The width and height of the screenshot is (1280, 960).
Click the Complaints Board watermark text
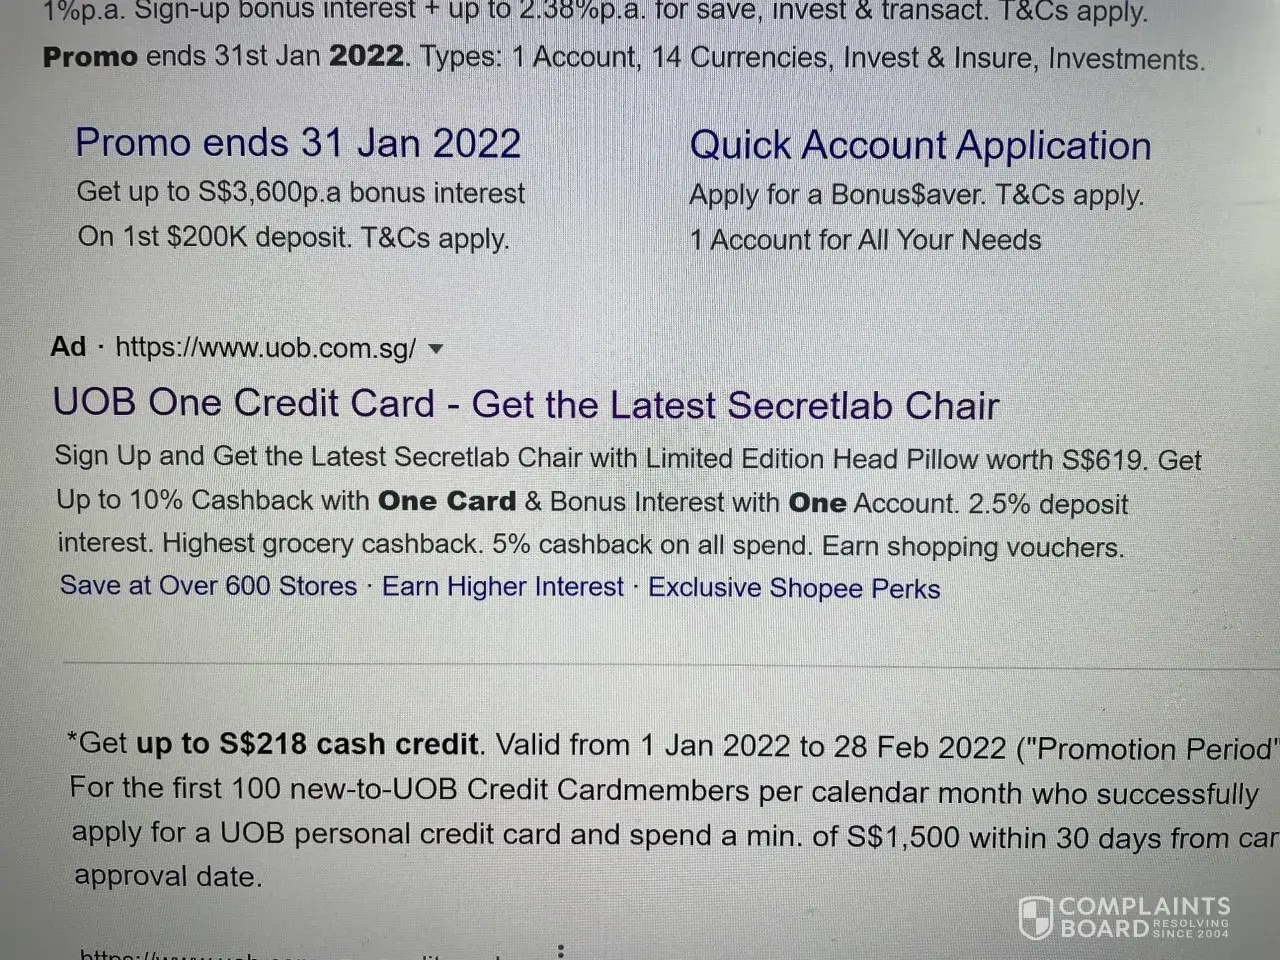(1143, 917)
